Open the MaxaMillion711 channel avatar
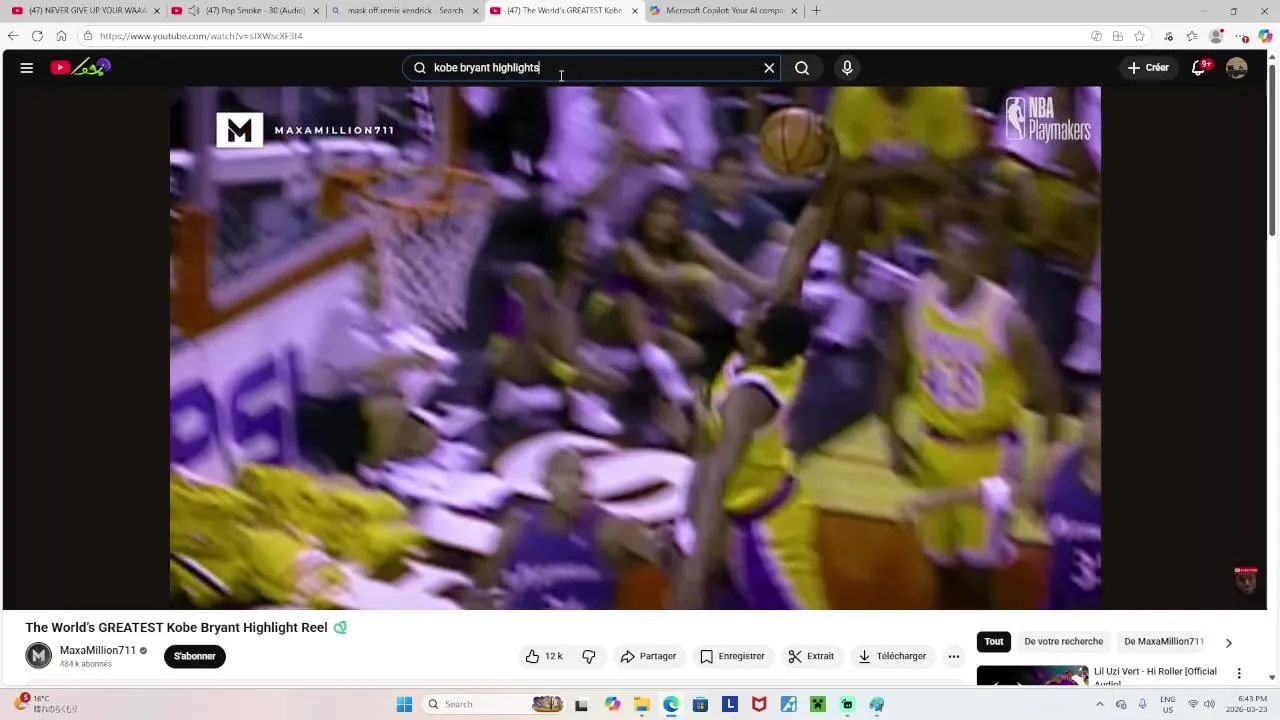 pos(38,656)
